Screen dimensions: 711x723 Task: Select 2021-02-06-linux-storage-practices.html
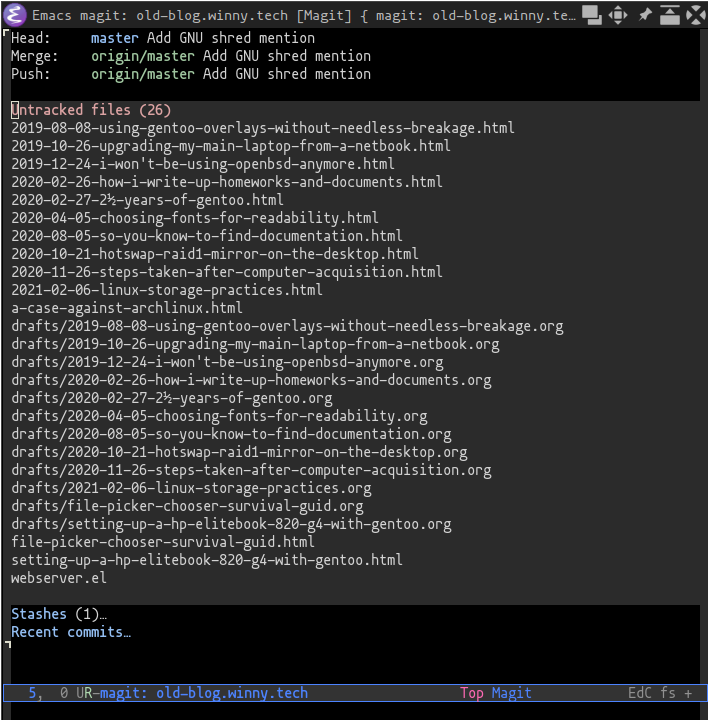(x=167, y=290)
